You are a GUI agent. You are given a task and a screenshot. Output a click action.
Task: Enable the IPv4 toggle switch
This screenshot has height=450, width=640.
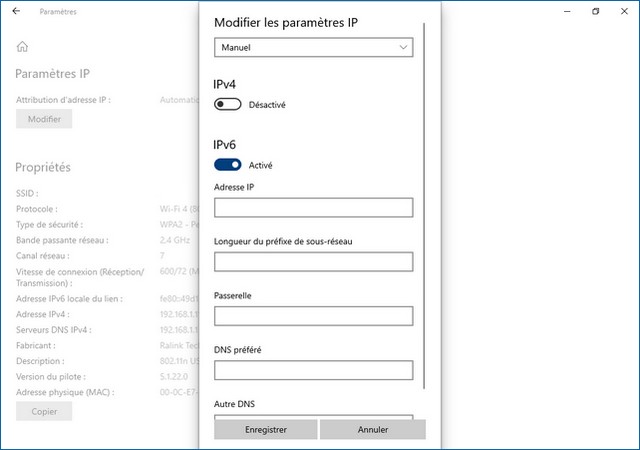click(x=228, y=104)
